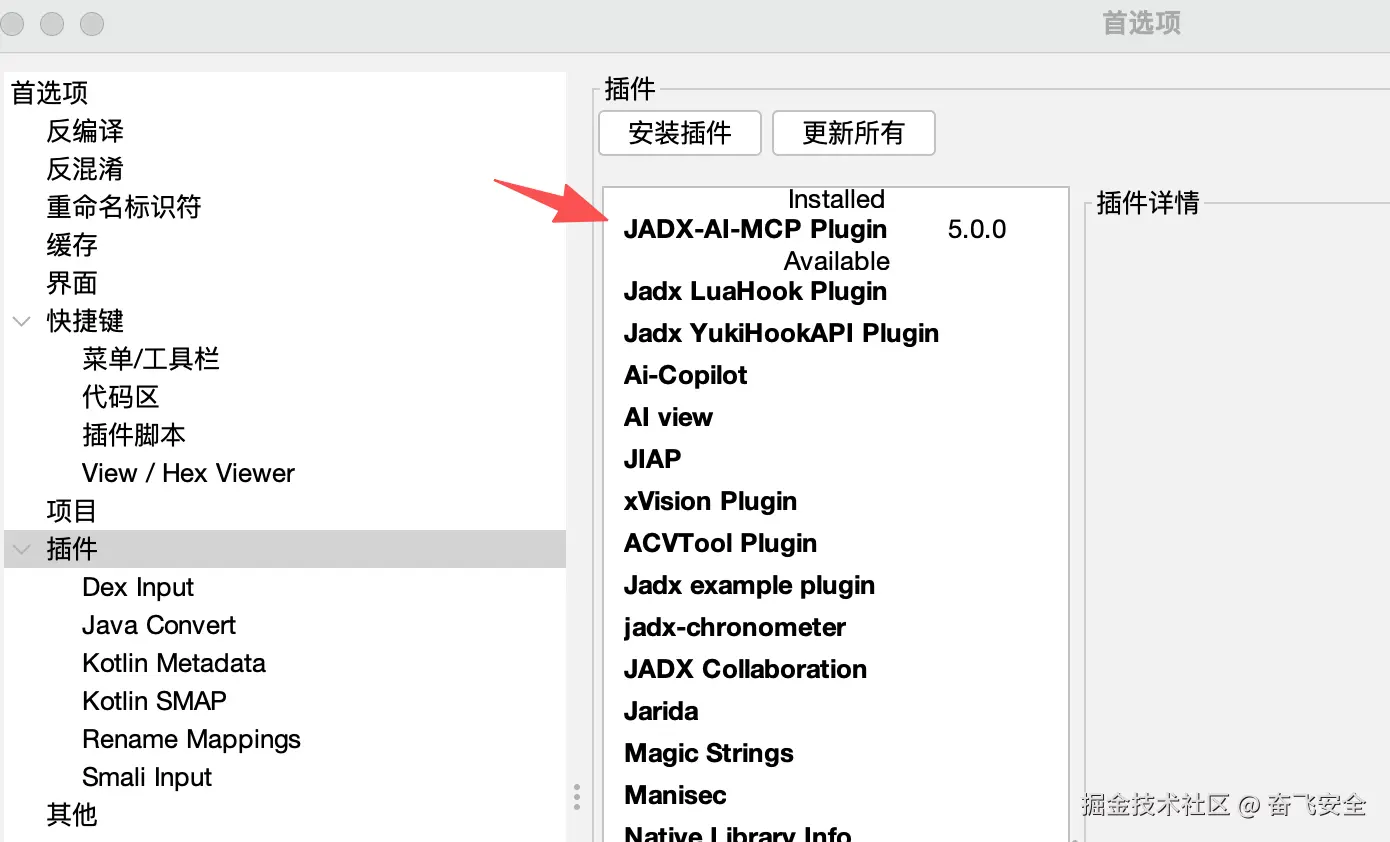Open 菜单/工具栏 shortcut settings
The image size is (1390, 842).
151,359
